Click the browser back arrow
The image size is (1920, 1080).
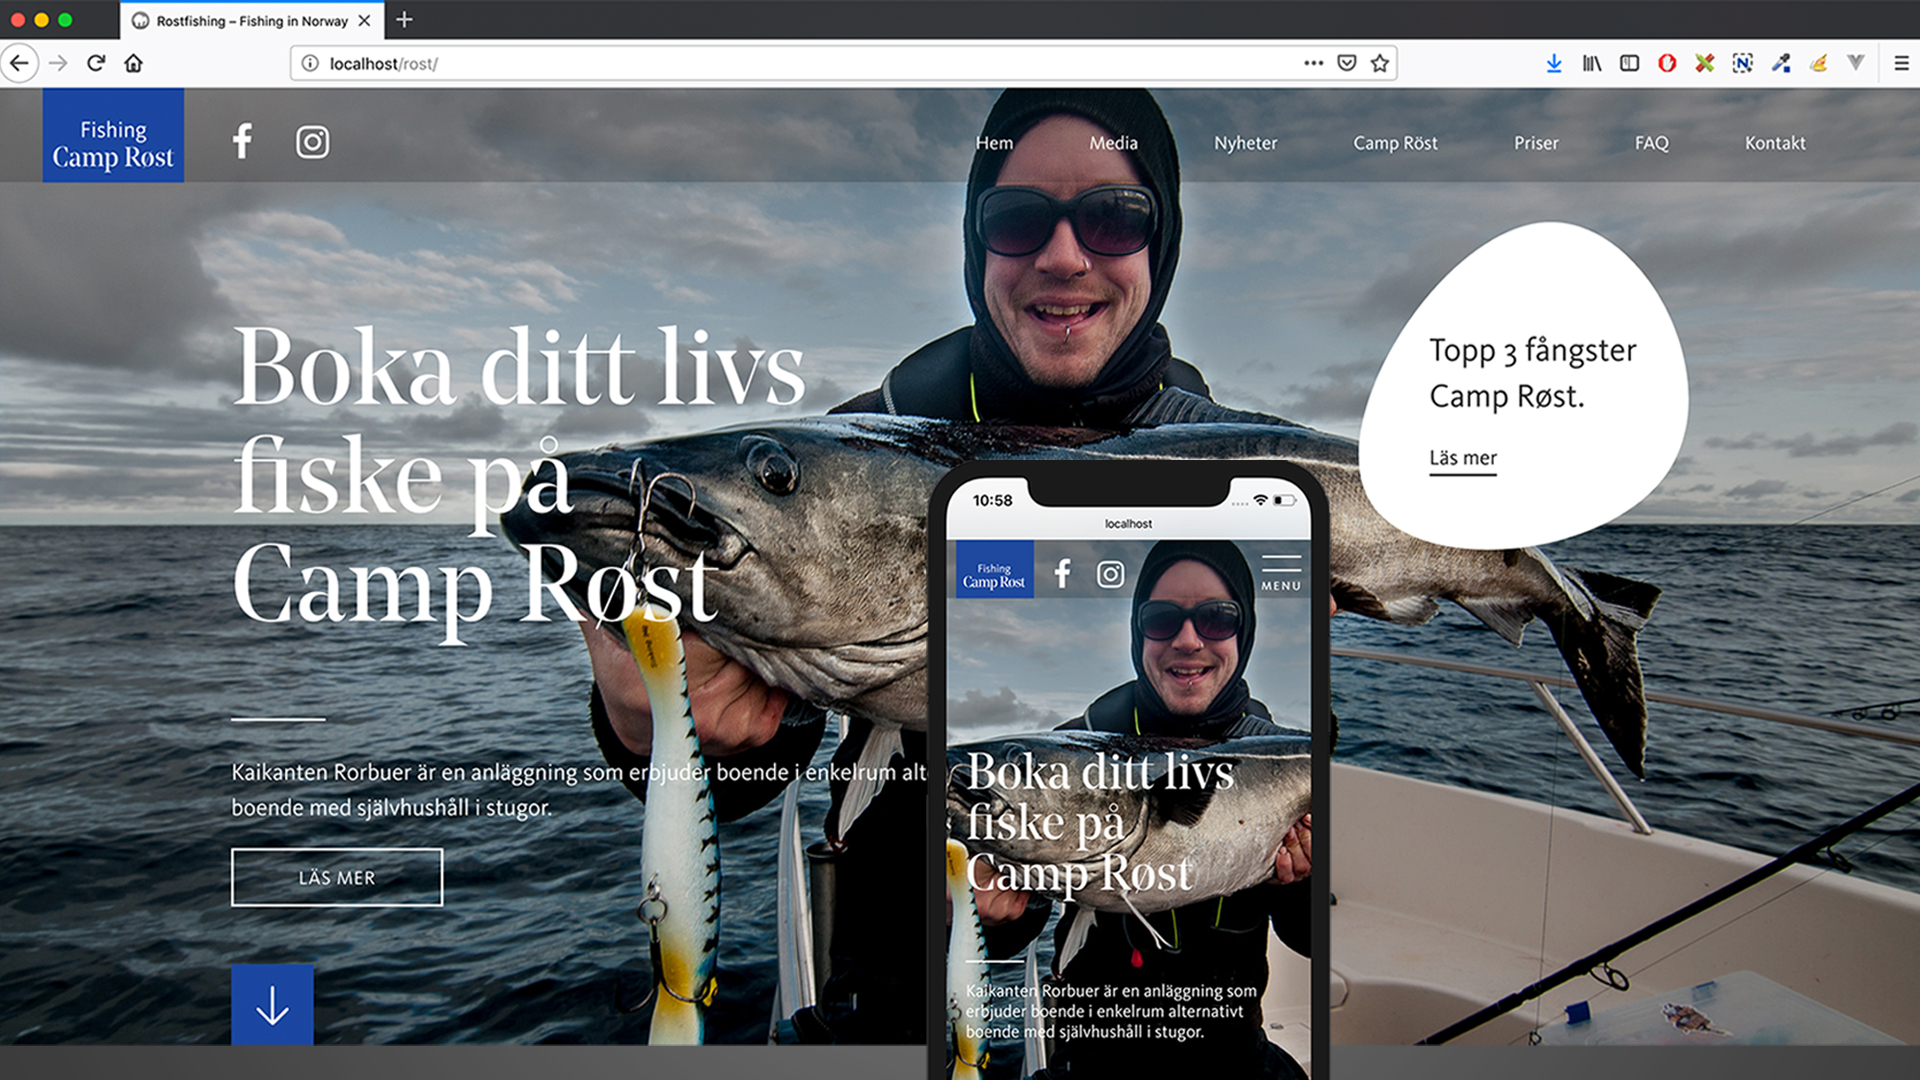[20, 63]
